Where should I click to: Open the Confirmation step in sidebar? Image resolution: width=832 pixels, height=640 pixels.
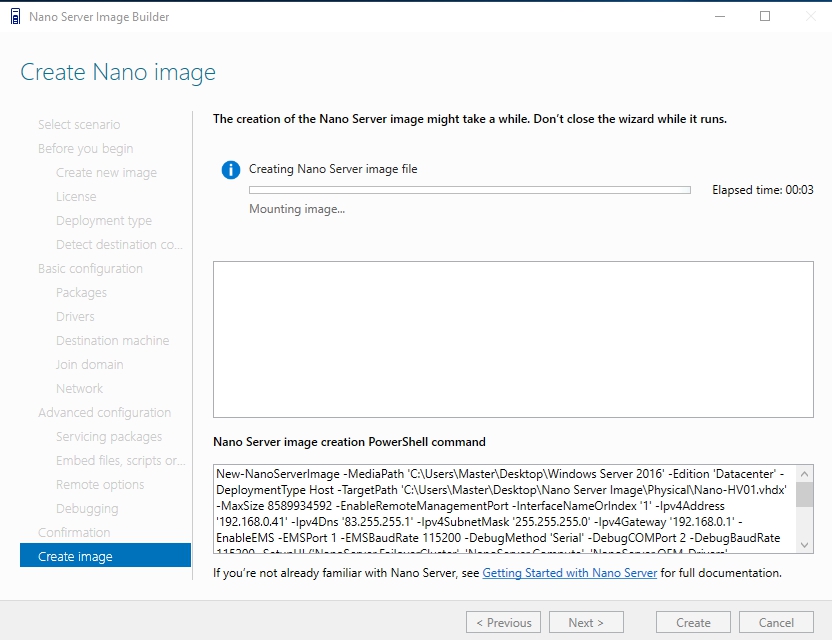[74, 532]
